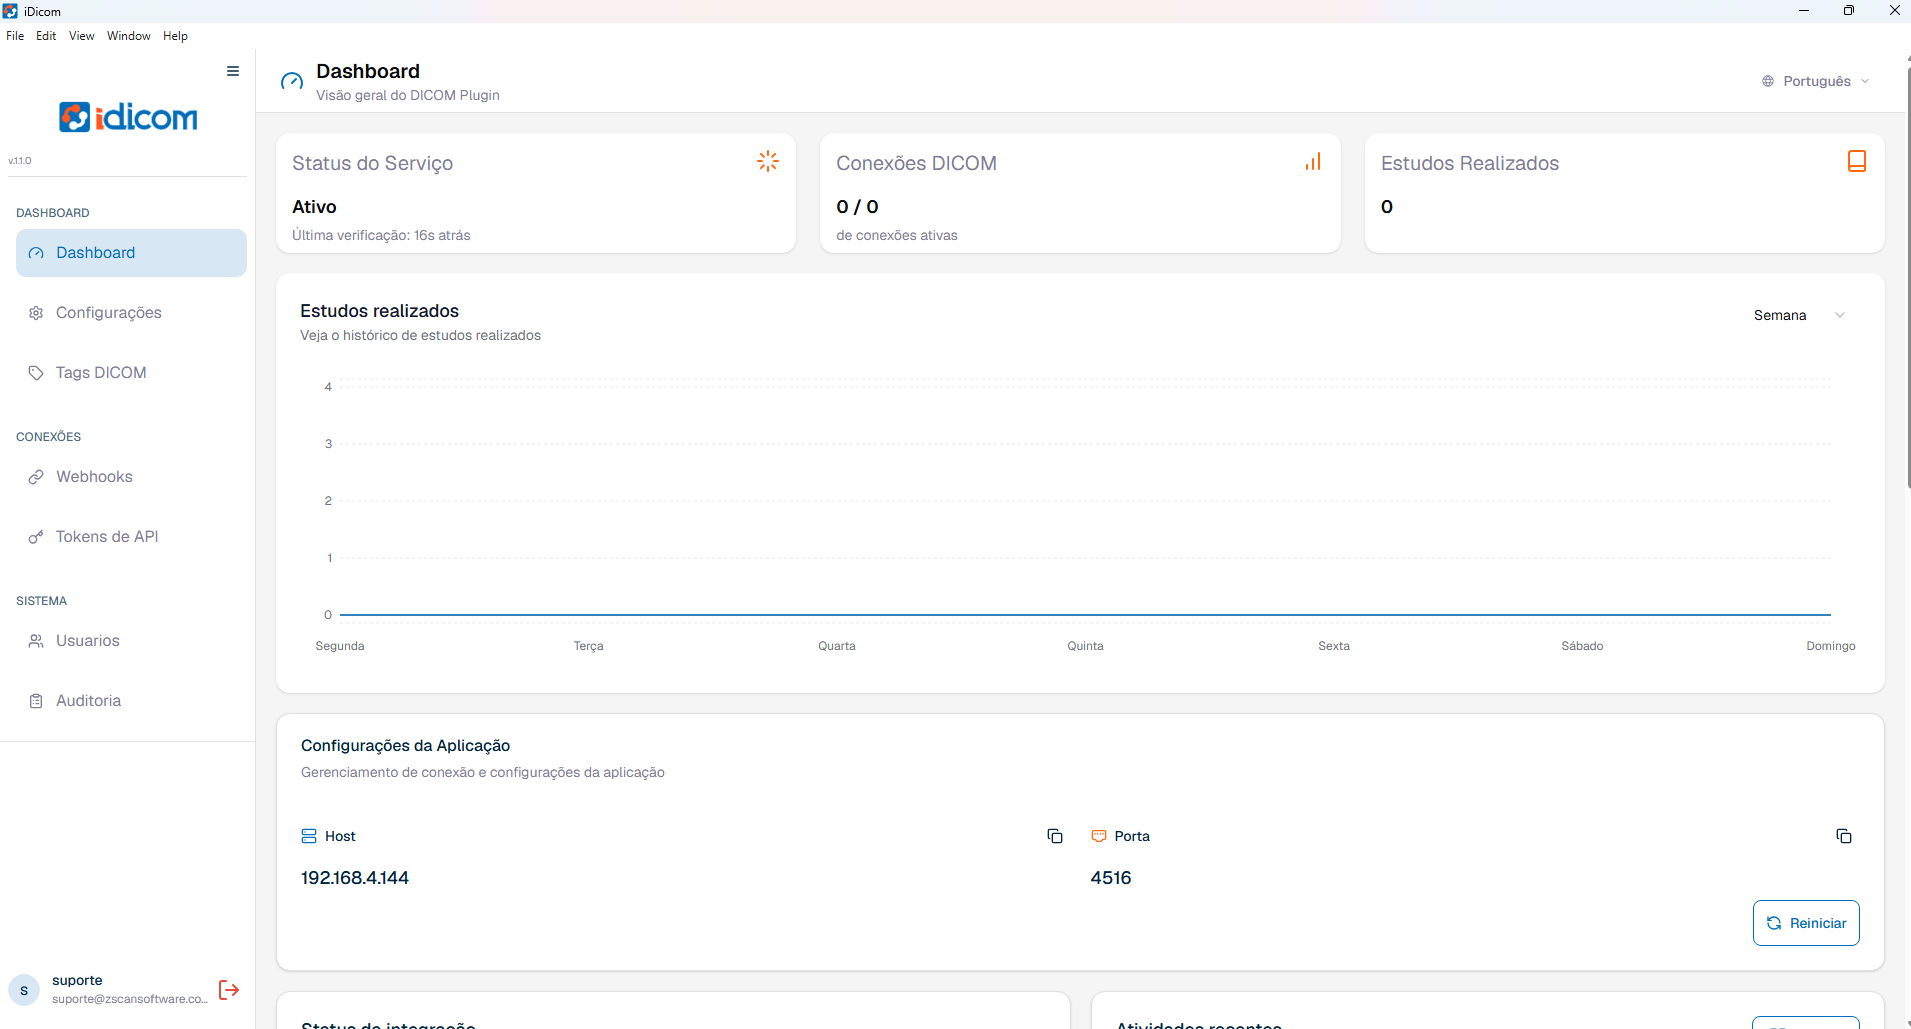Click the Quinta label on chart axis

point(1085,646)
